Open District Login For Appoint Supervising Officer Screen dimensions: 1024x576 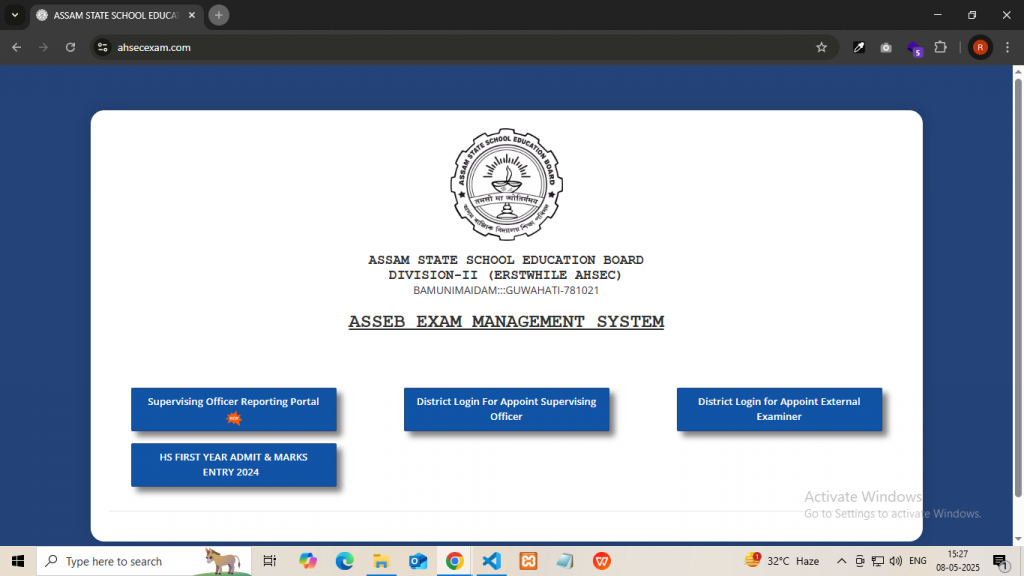click(506, 409)
